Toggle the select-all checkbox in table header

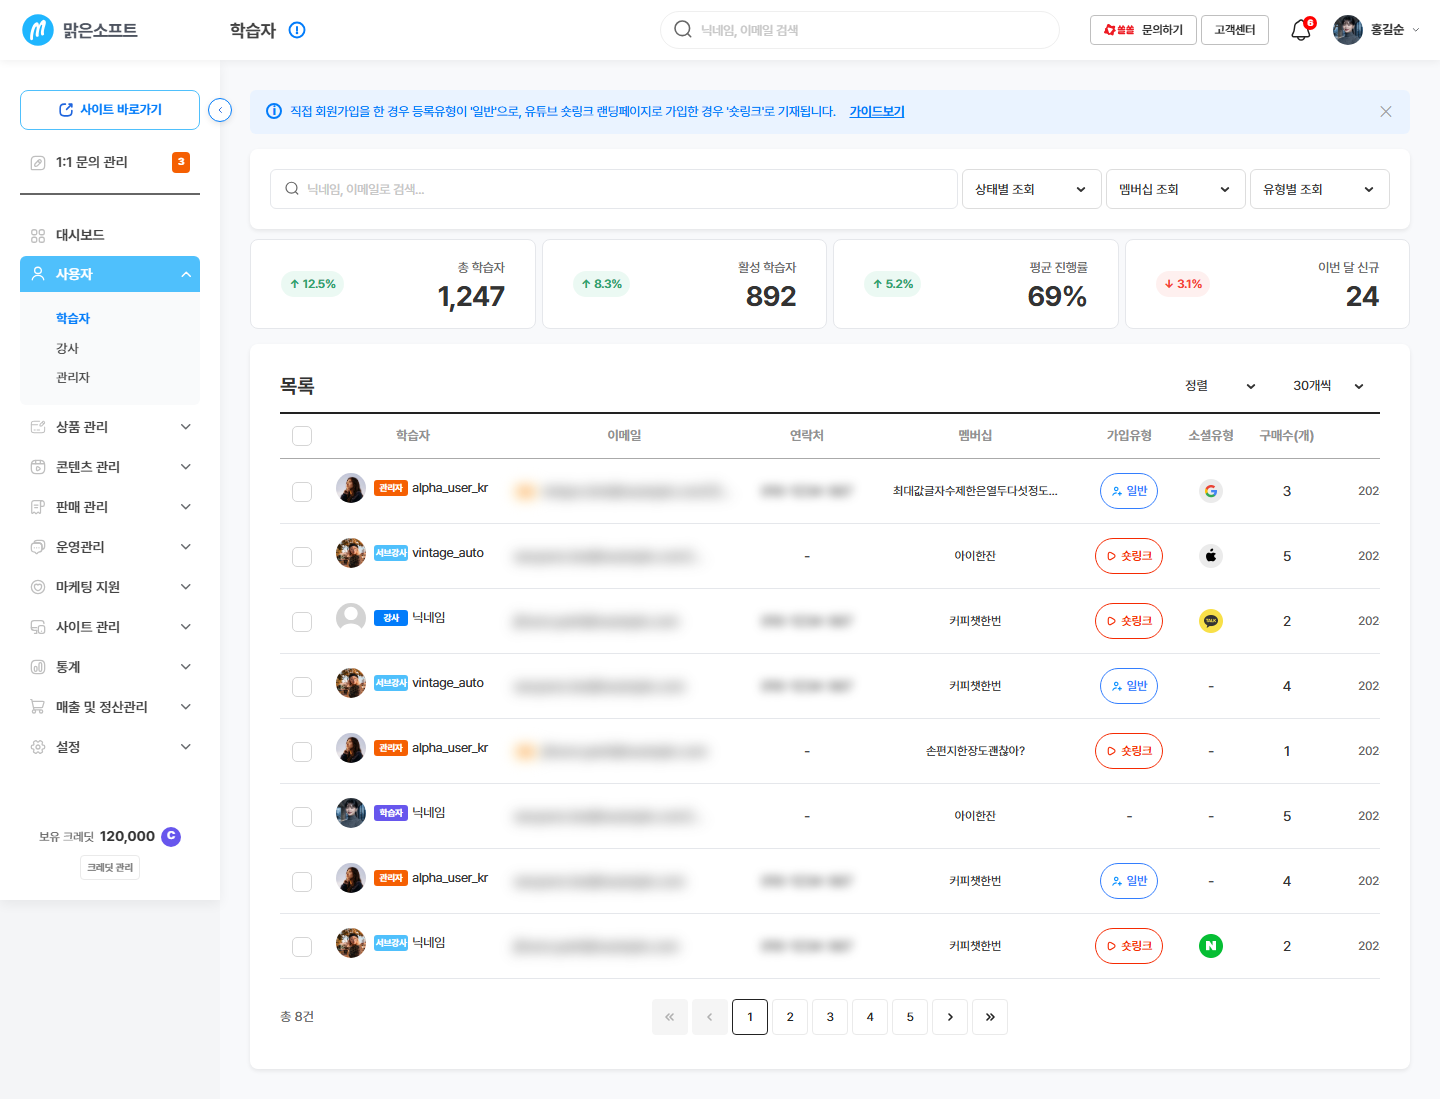point(302,436)
